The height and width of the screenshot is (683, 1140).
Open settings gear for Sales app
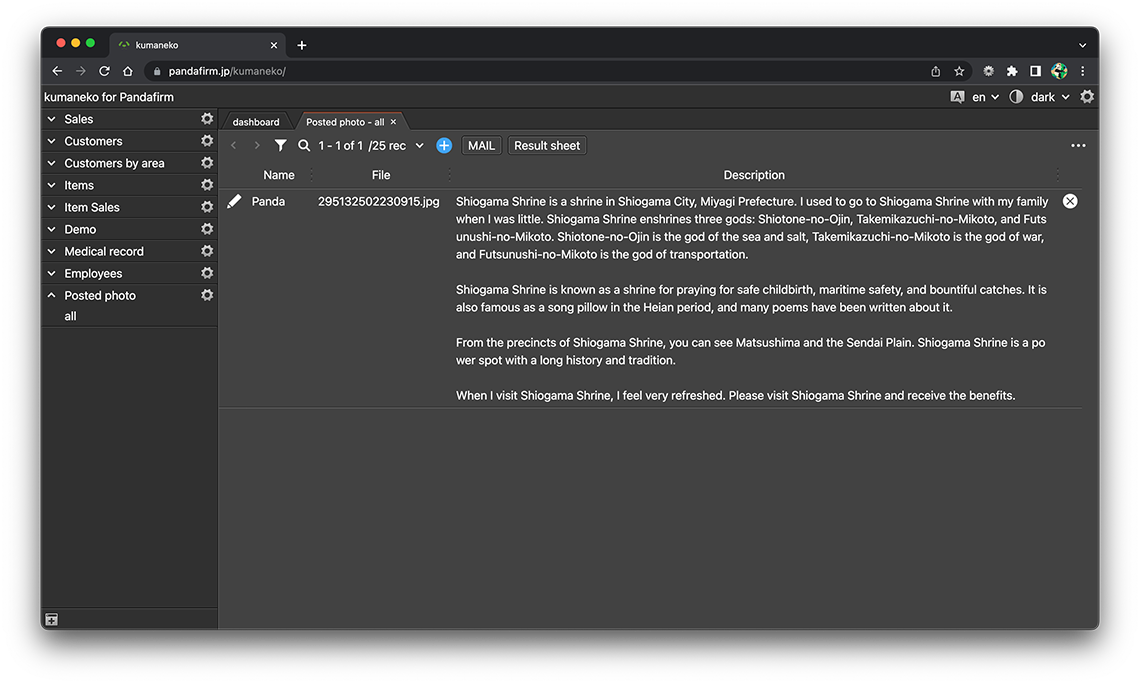(x=207, y=119)
